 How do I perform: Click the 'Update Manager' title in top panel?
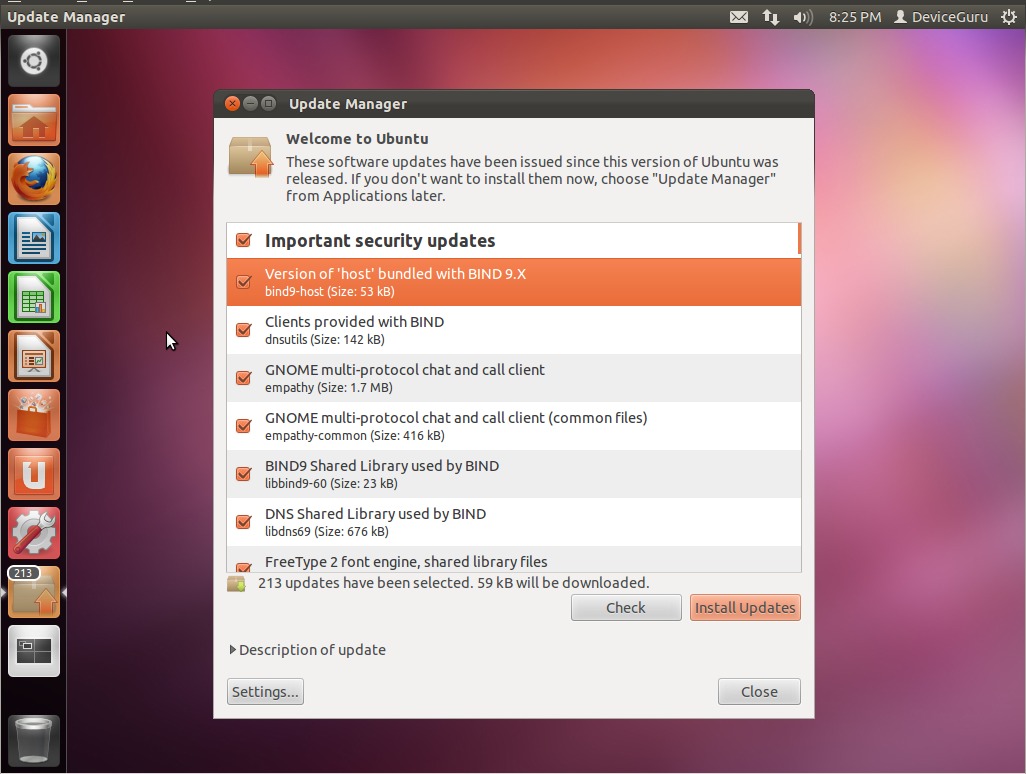(x=66, y=17)
